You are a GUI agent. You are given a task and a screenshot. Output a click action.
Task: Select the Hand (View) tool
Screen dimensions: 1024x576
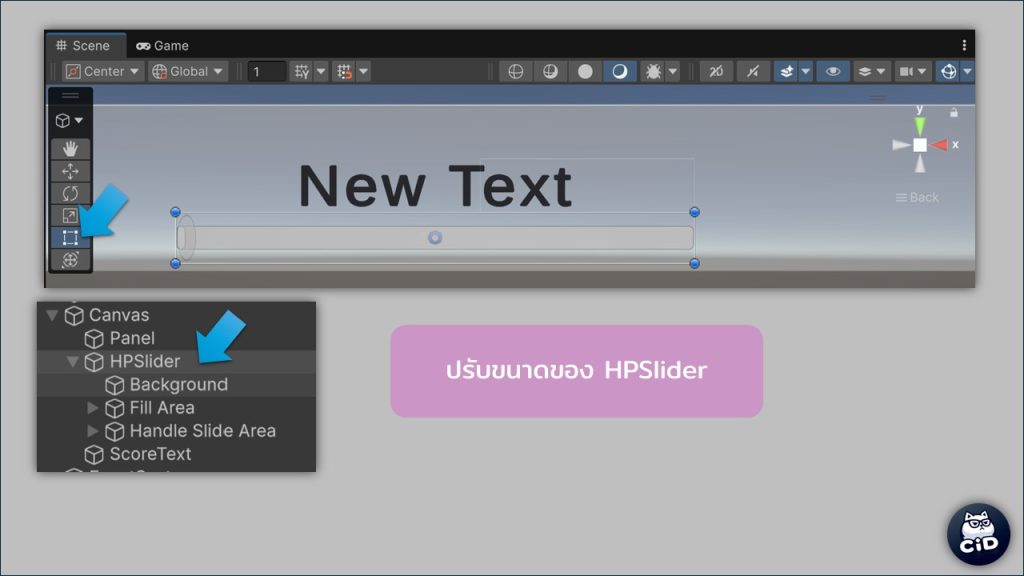[70, 149]
